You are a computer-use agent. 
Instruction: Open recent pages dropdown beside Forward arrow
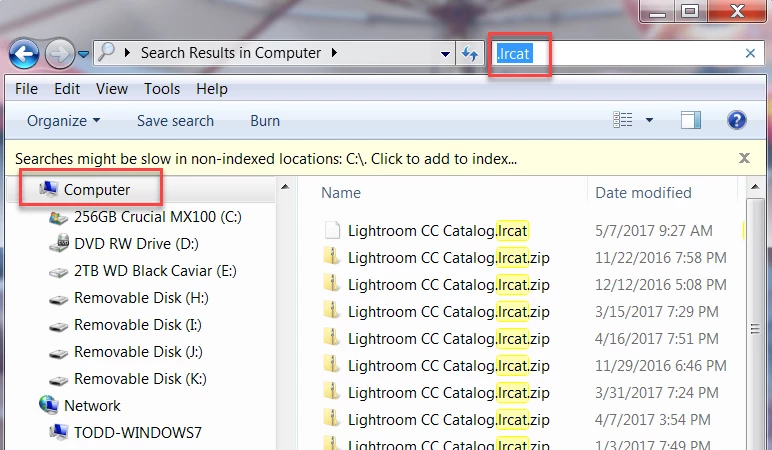84,54
